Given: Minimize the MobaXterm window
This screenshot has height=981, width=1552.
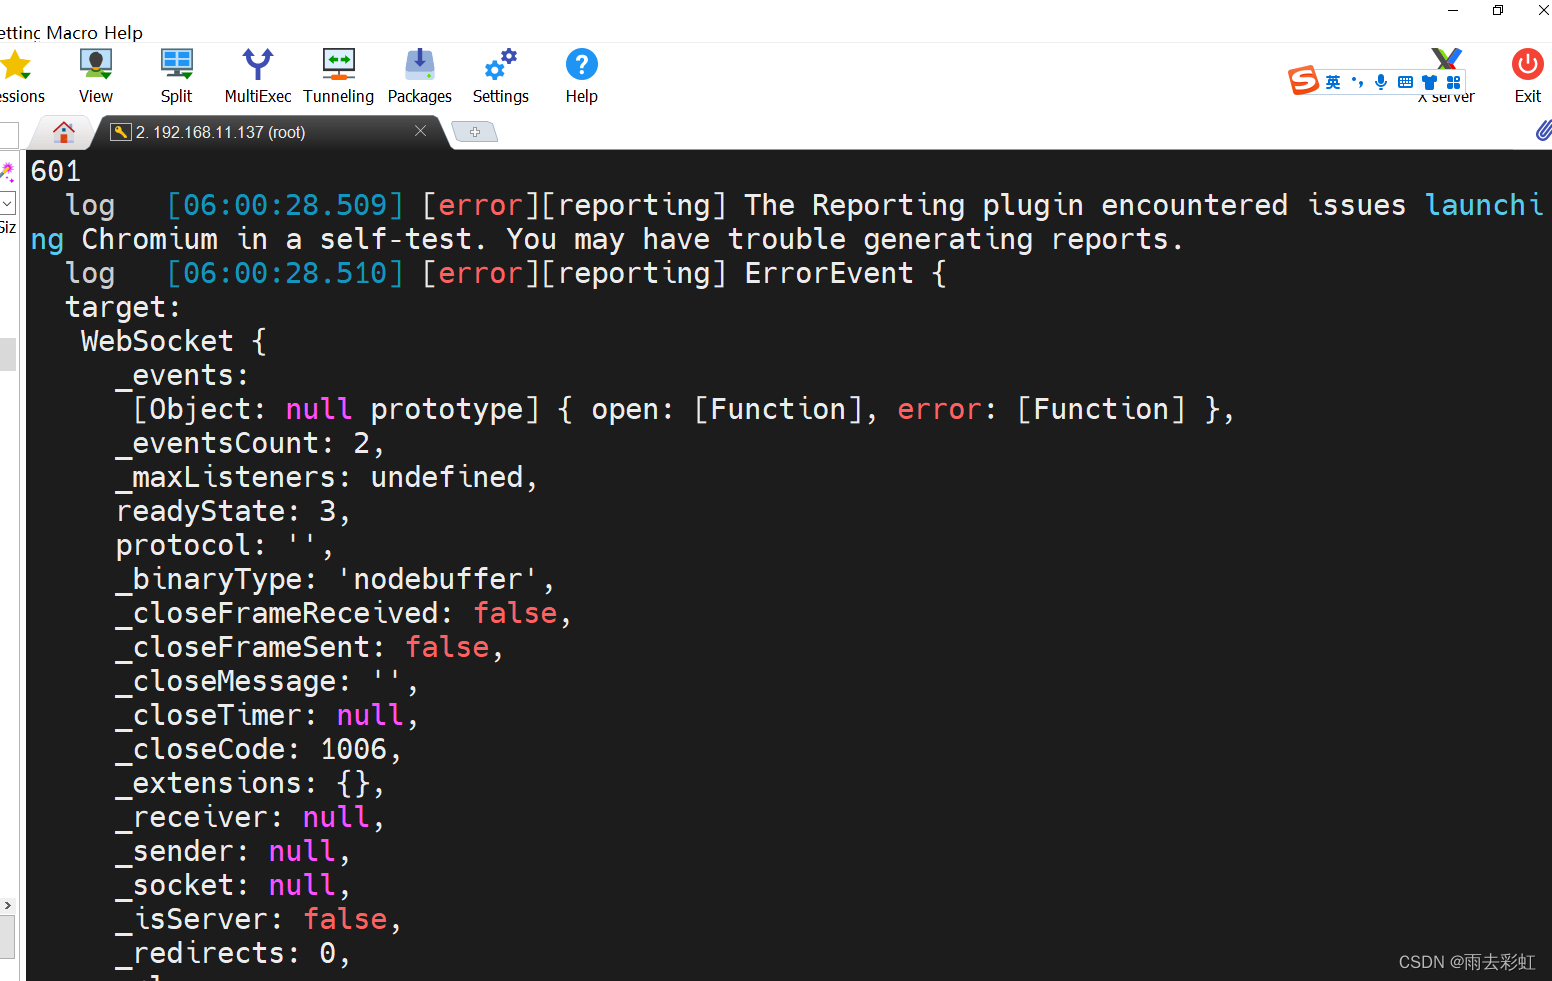Looking at the screenshot, I should [1453, 10].
